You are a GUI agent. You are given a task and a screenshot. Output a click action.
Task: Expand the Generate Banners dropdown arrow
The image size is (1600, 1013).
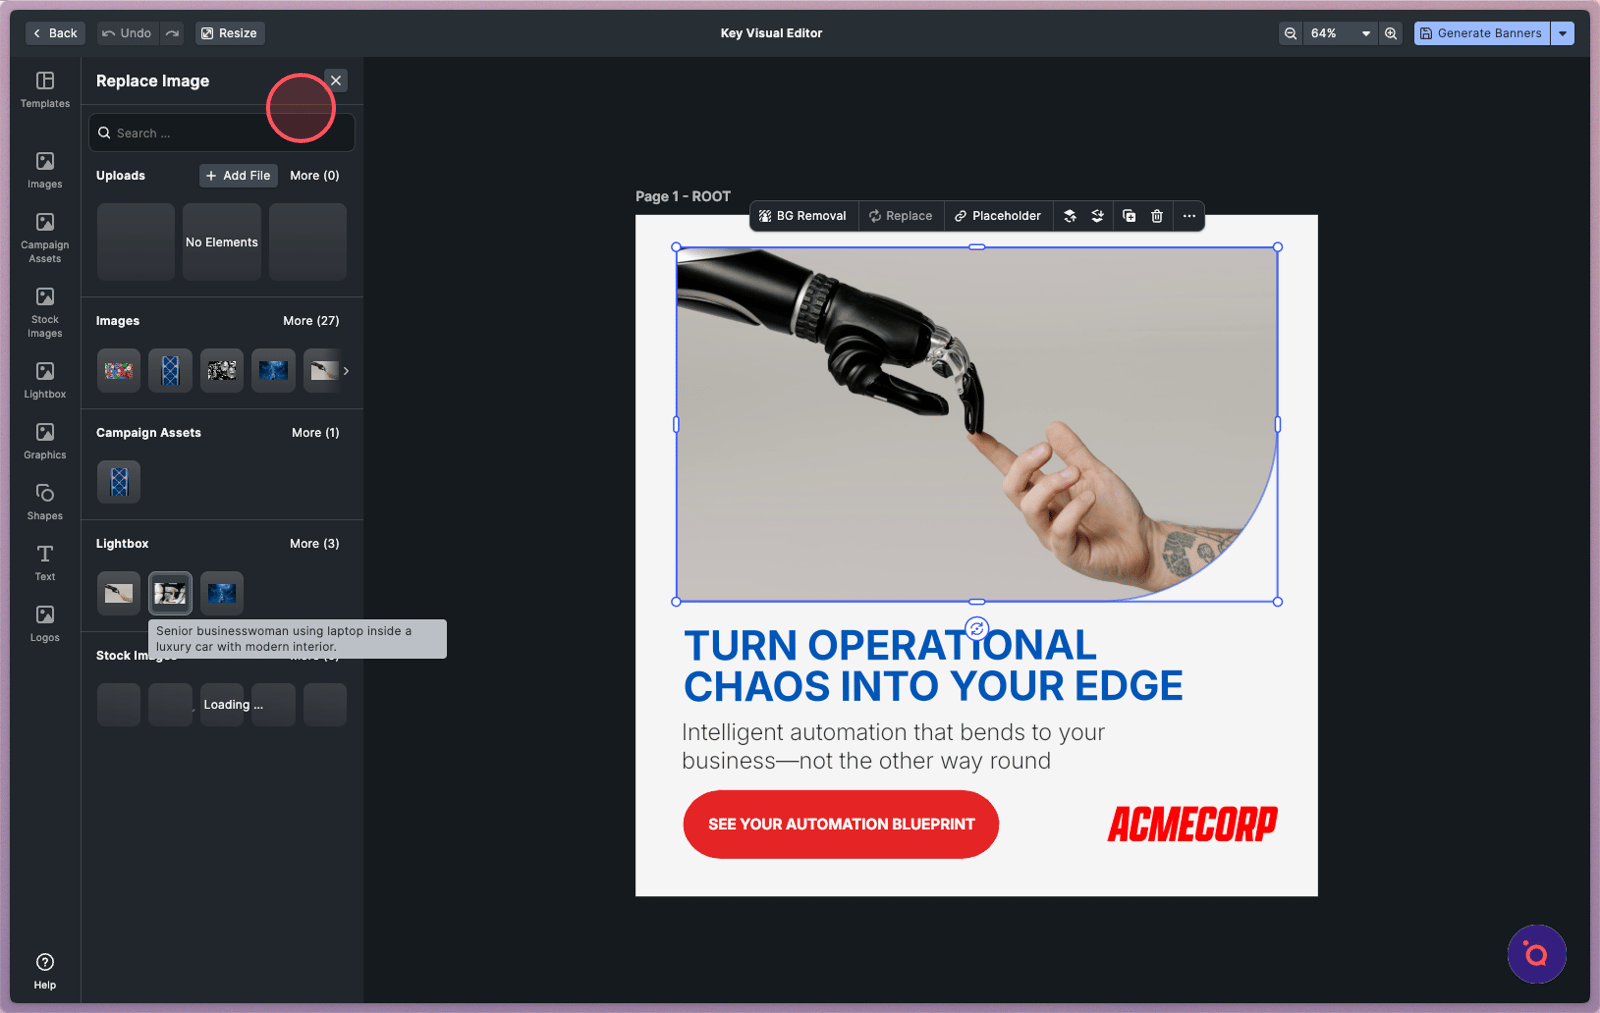[1563, 33]
